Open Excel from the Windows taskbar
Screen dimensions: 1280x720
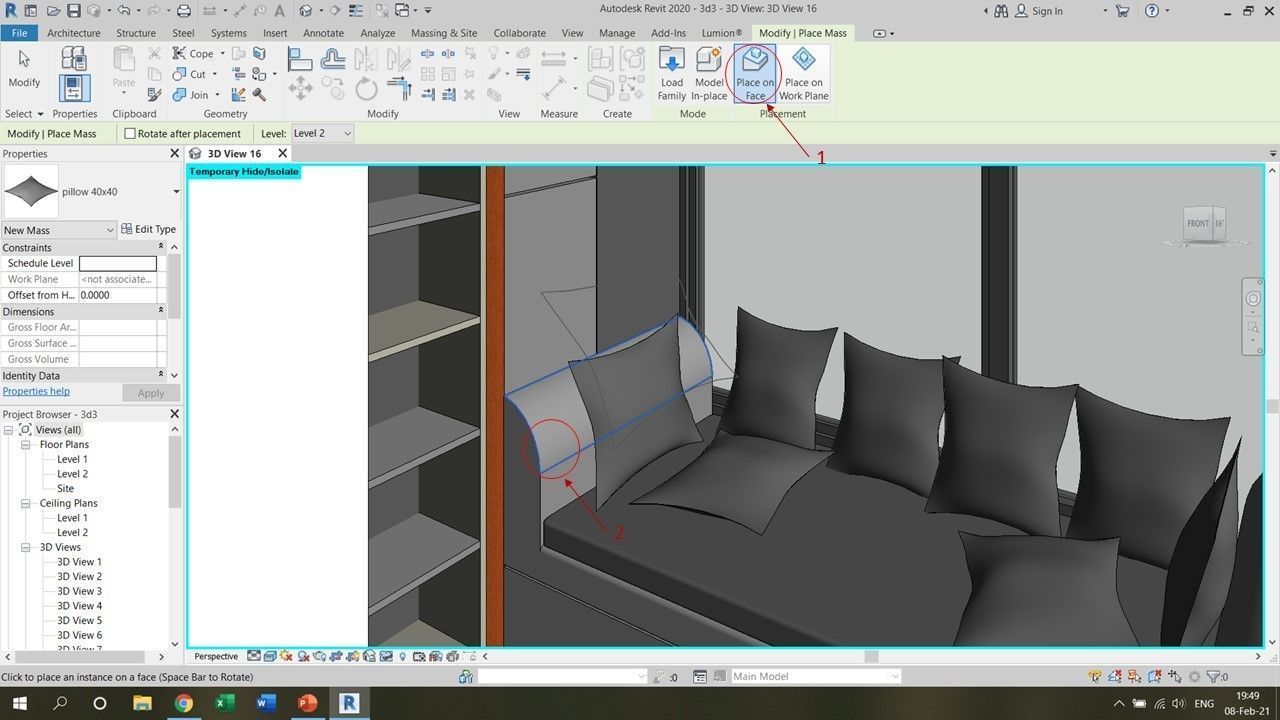(x=224, y=703)
